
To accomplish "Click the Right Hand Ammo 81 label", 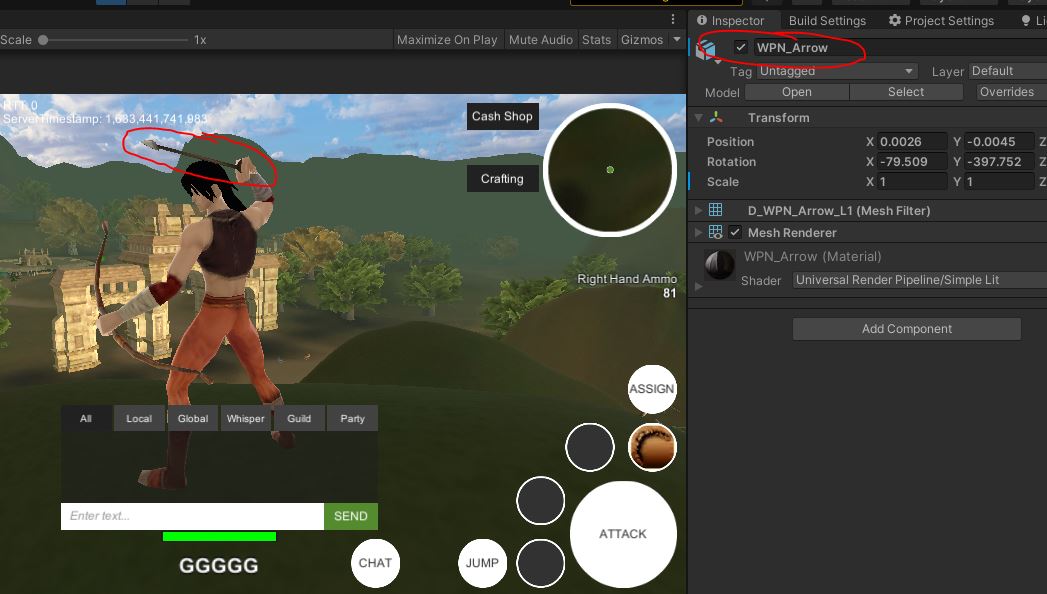I will tap(627, 286).
